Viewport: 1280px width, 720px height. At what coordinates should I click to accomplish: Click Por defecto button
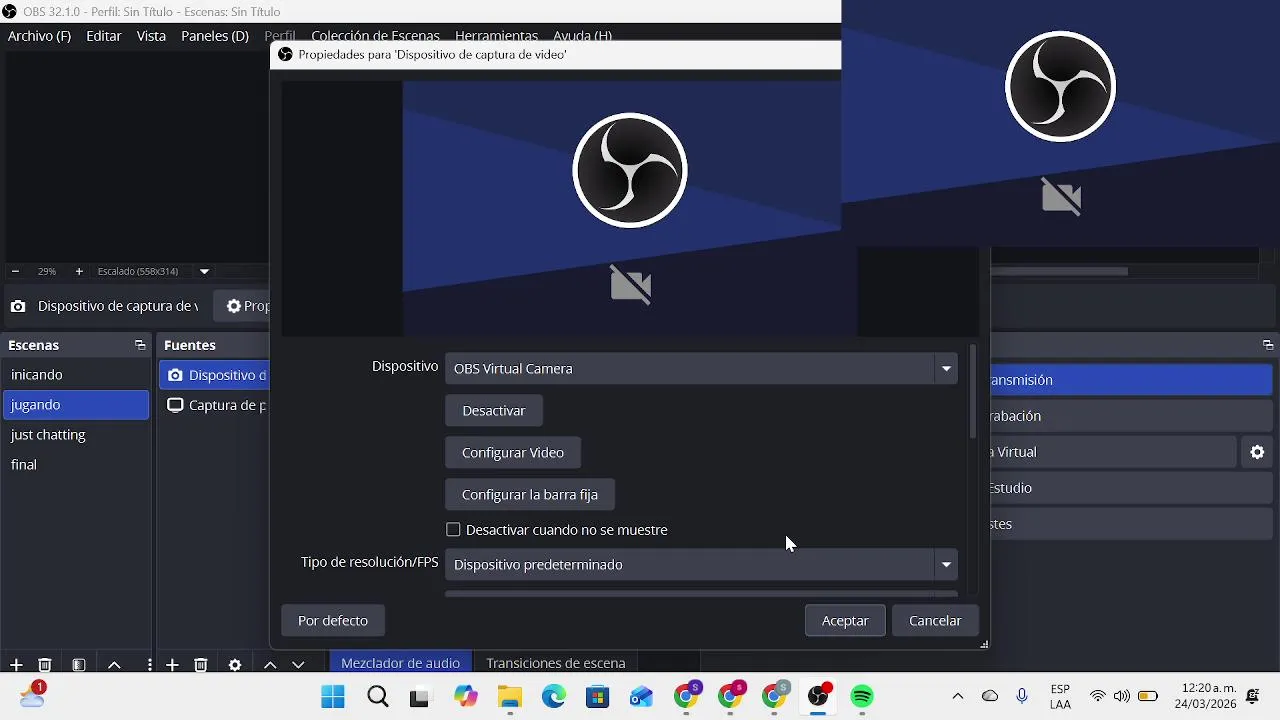pyautogui.click(x=333, y=621)
